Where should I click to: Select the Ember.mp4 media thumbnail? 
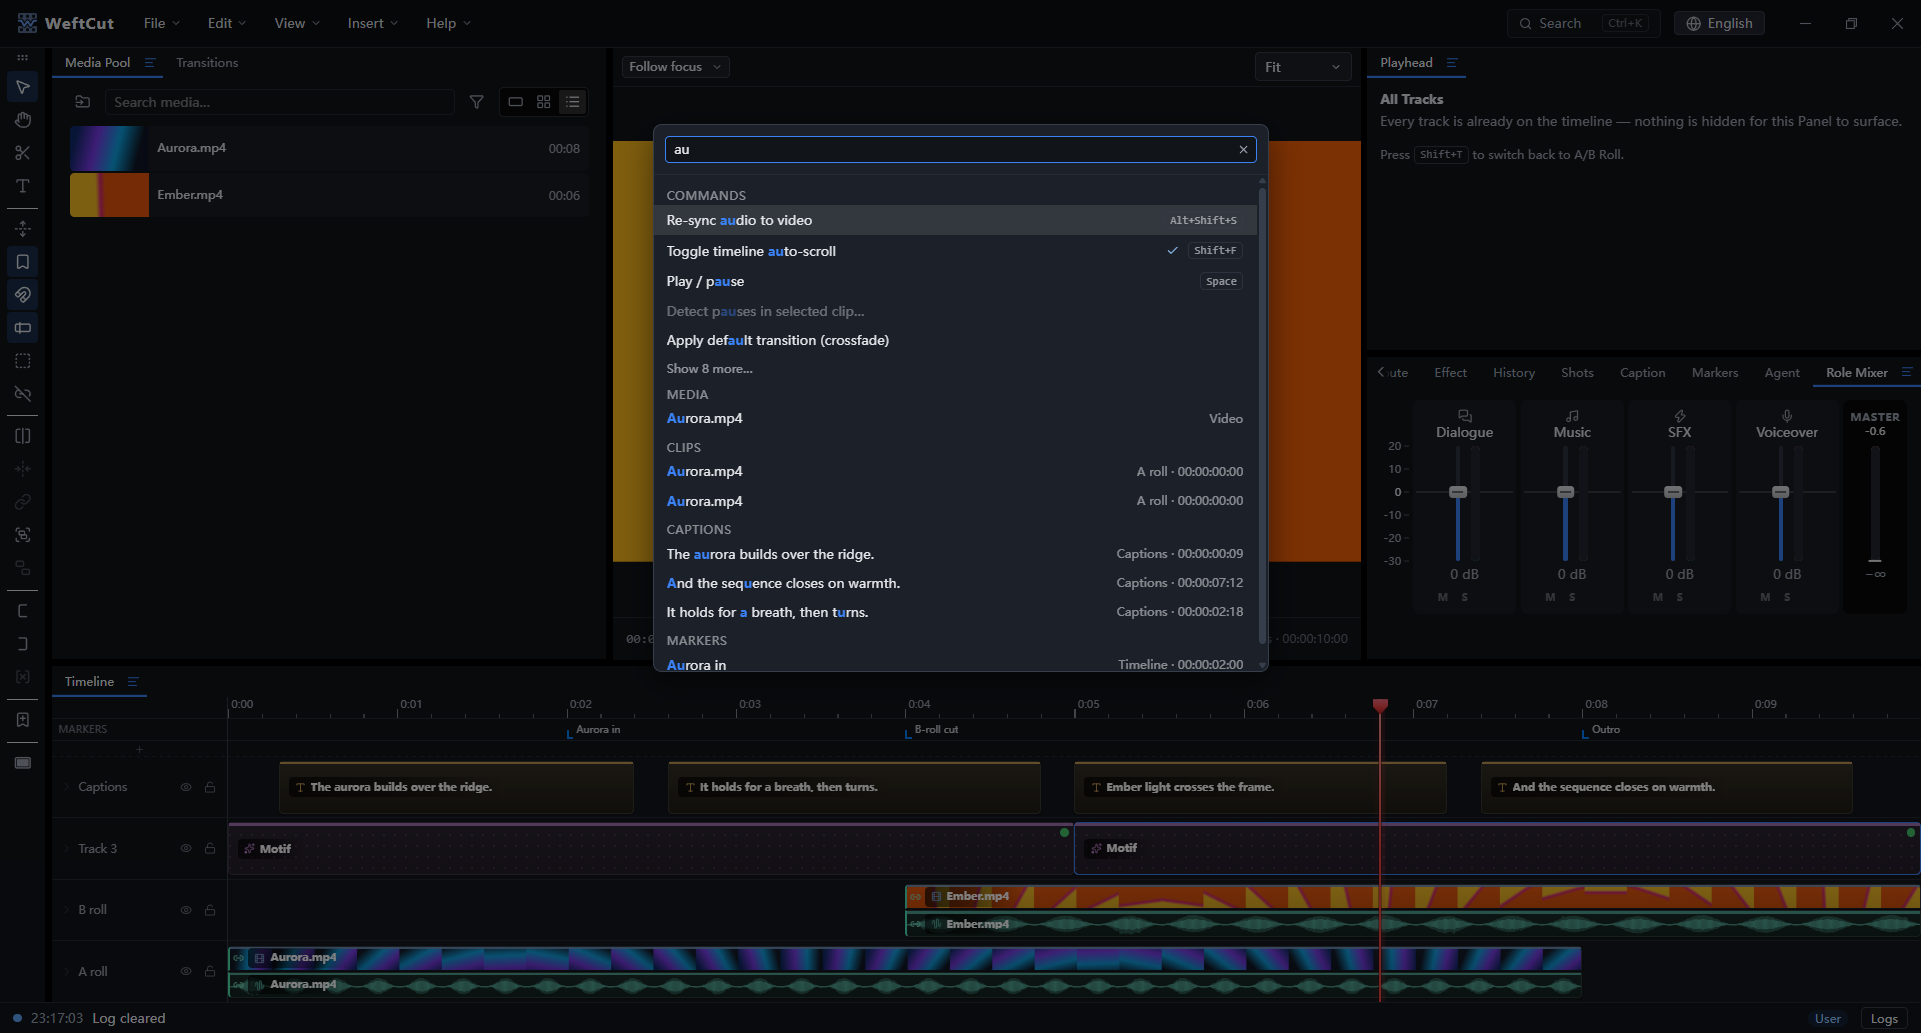click(110, 195)
